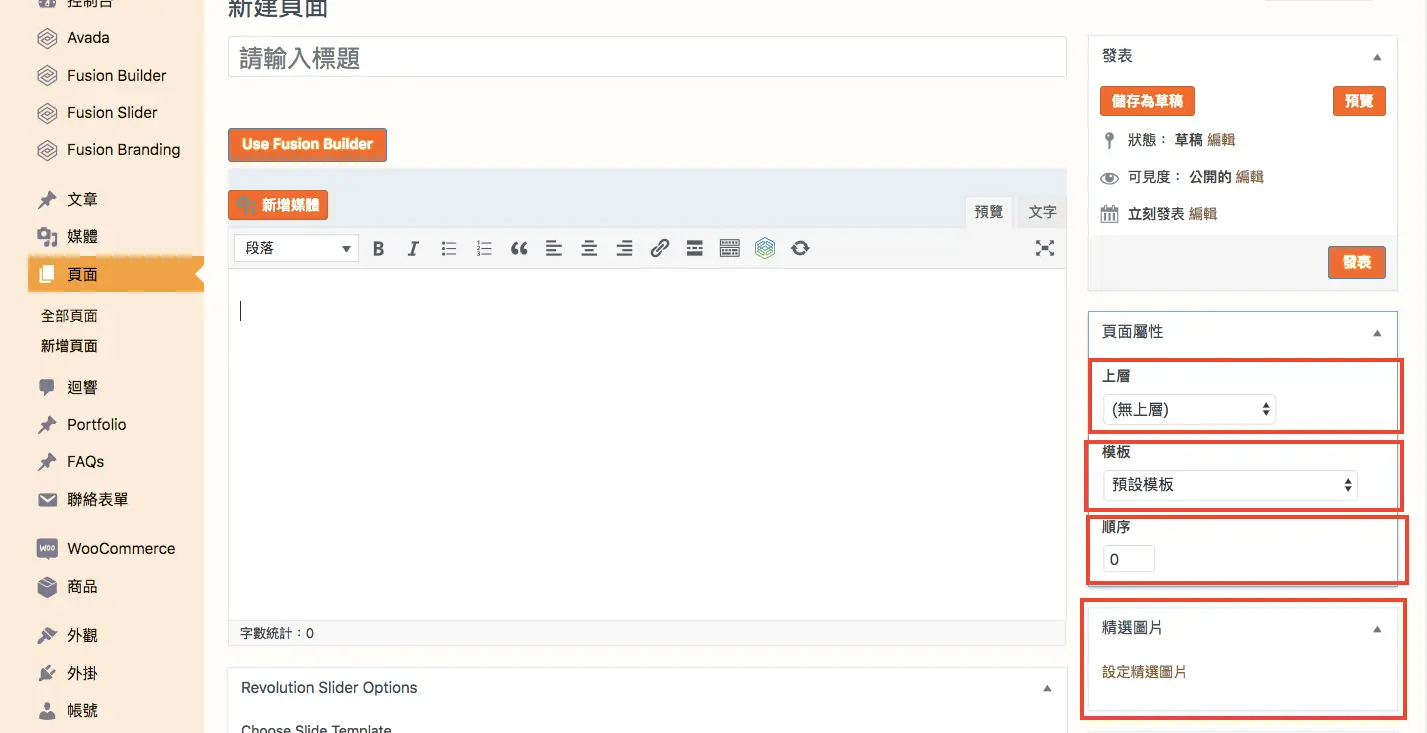Collapse the 精選圖片 featured image panel
This screenshot has height=733, width=1427.
coord(1377,629)
